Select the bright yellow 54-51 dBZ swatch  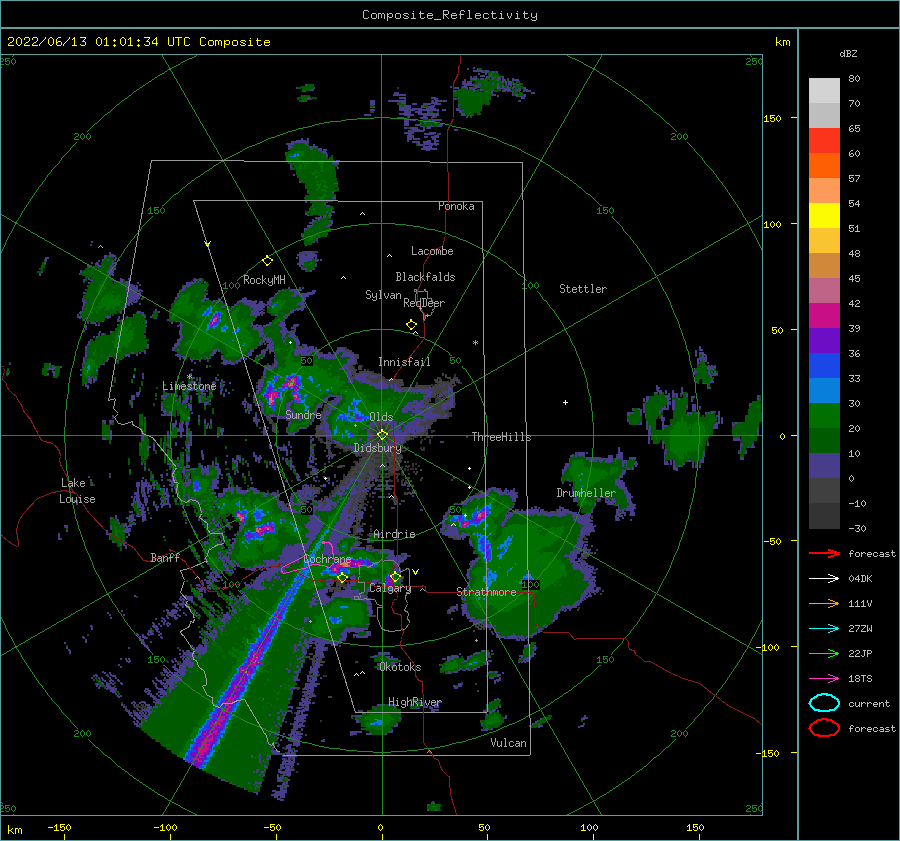tap(824, 216)
